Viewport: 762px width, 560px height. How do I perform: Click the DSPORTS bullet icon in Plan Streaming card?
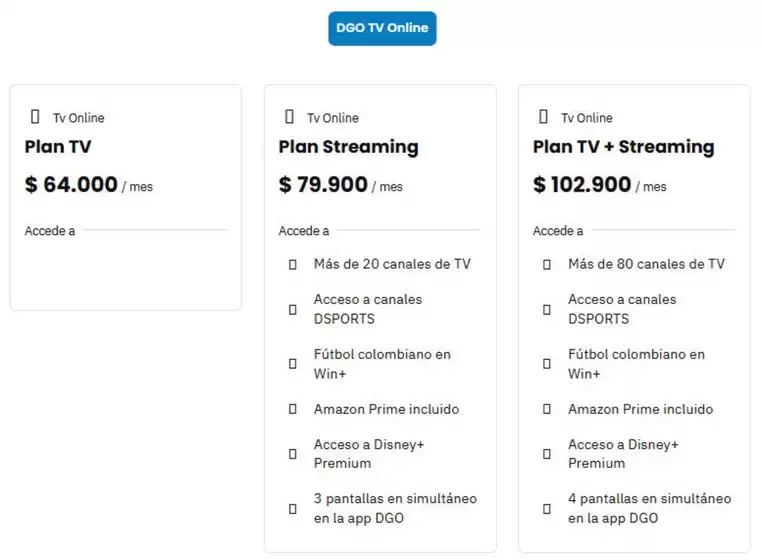pyautogui.click(x=293, y=310)
